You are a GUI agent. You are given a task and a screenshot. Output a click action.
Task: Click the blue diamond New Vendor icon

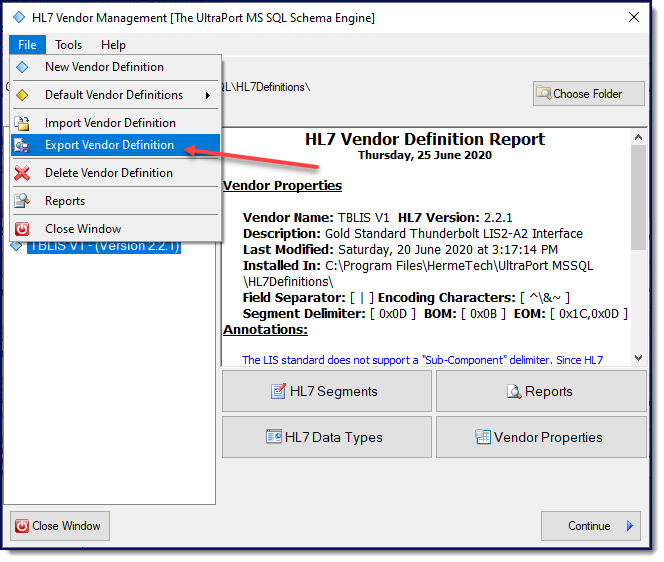pyautogui.click(x=22, y=67)
